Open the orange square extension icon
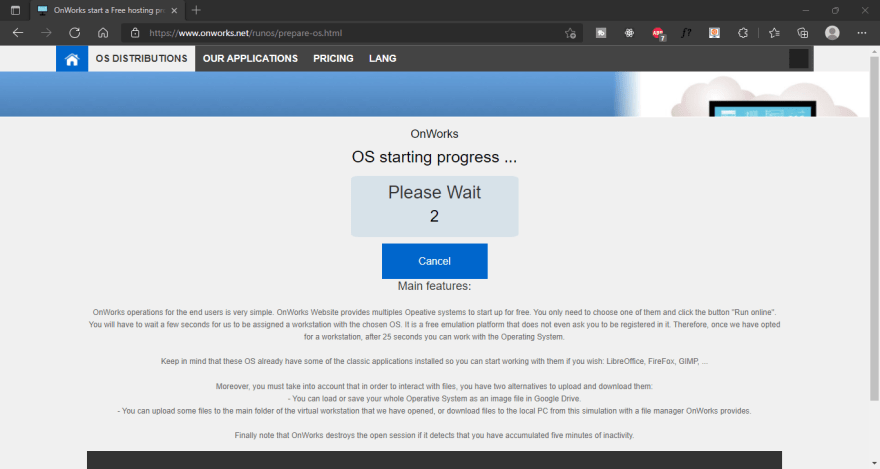880x469 pixels. click(x=714, y=33)
